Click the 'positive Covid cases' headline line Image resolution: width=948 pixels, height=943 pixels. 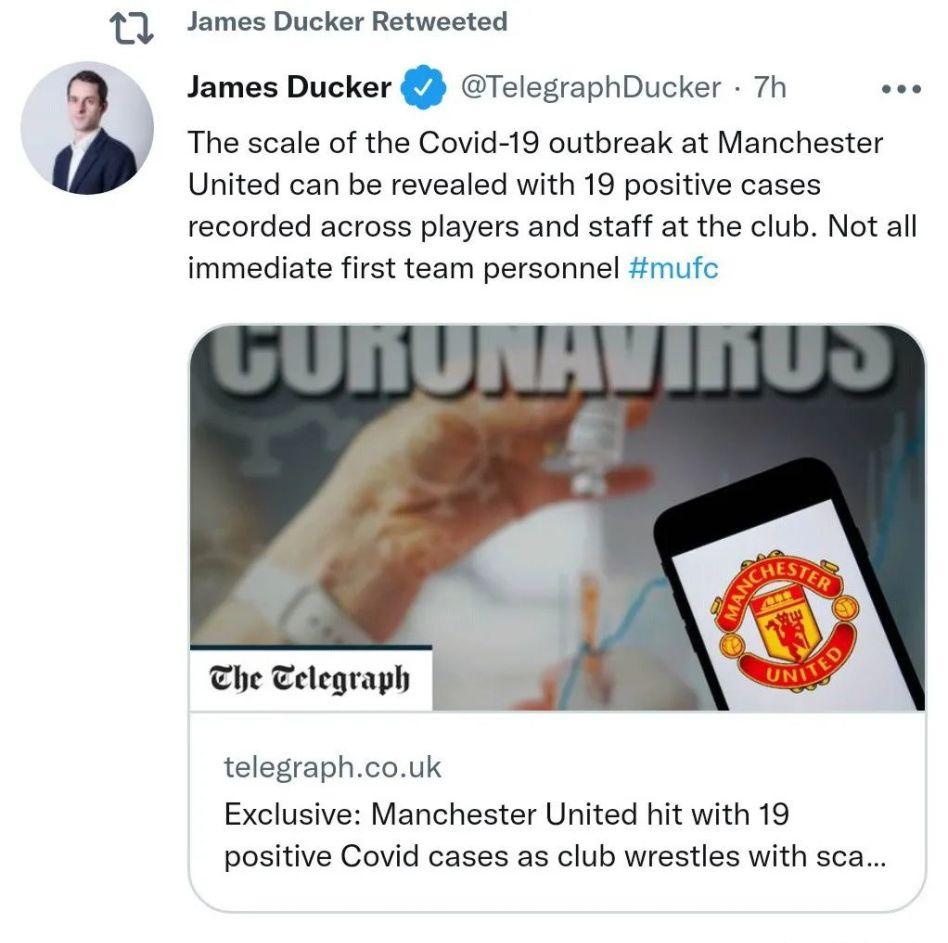point(555,857)
